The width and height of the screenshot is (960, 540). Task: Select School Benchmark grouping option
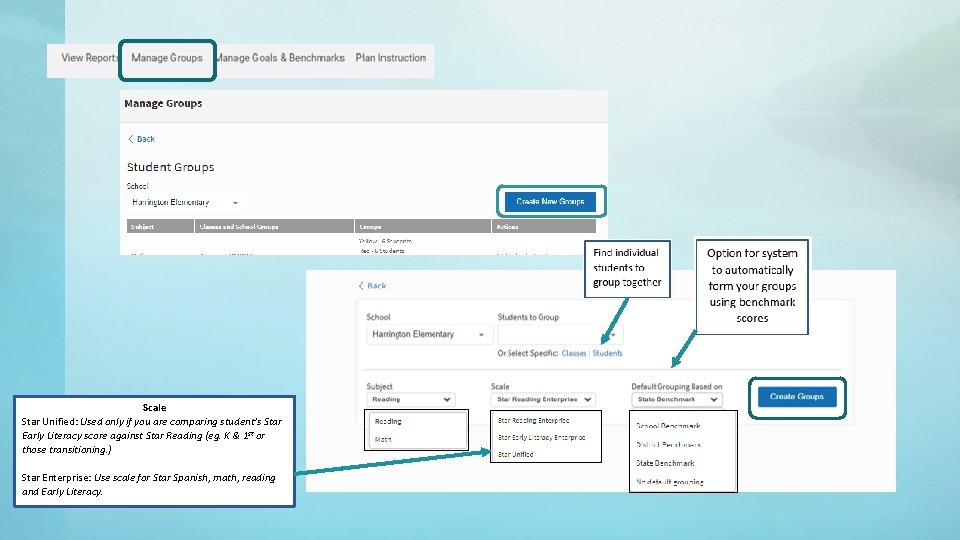click(x=668, y=426)
